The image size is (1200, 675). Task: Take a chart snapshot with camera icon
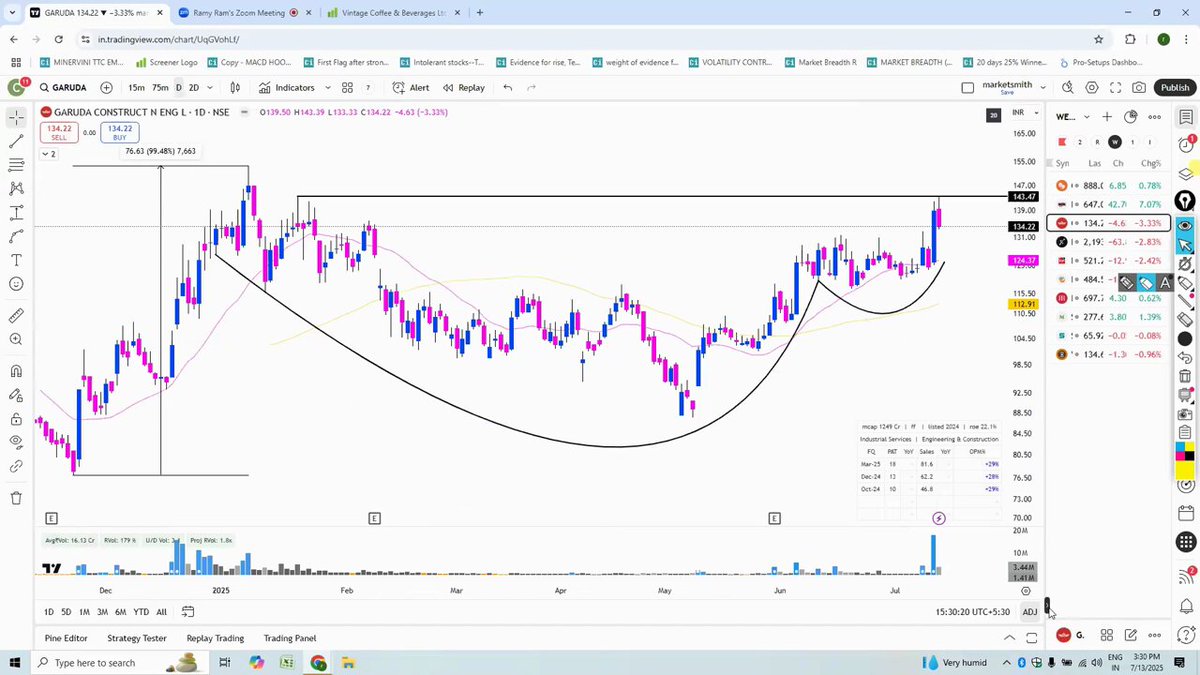(x=1139, y=87)
